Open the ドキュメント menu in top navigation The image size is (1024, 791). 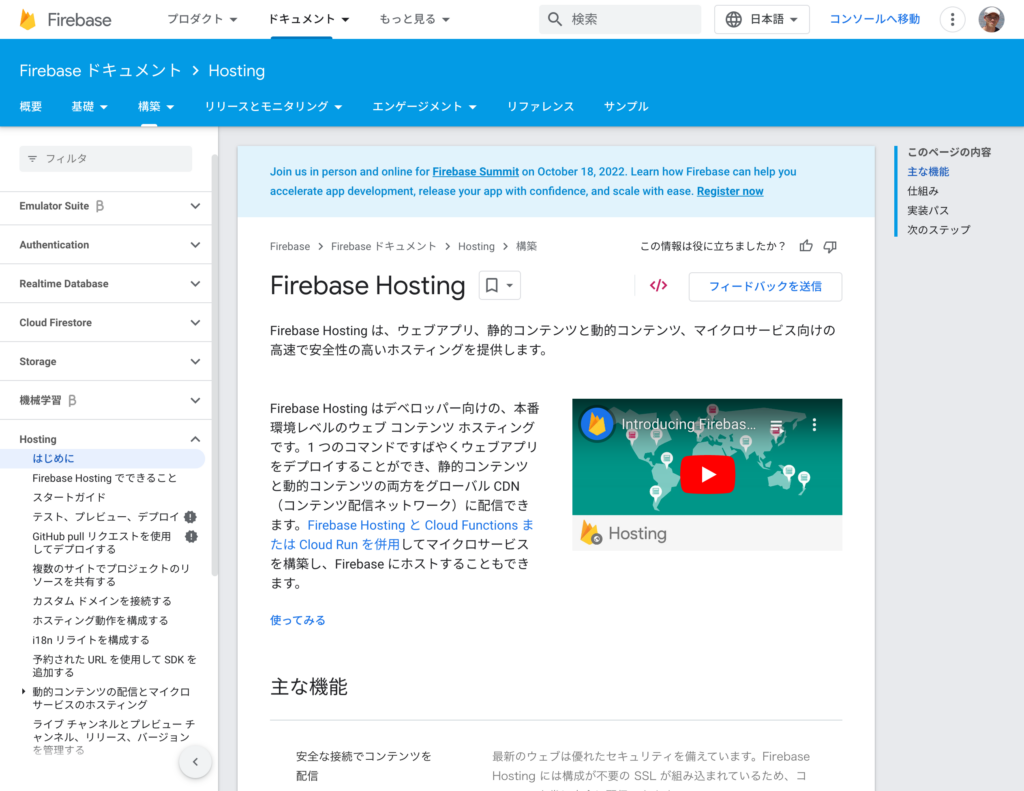(x=309, y=19)
